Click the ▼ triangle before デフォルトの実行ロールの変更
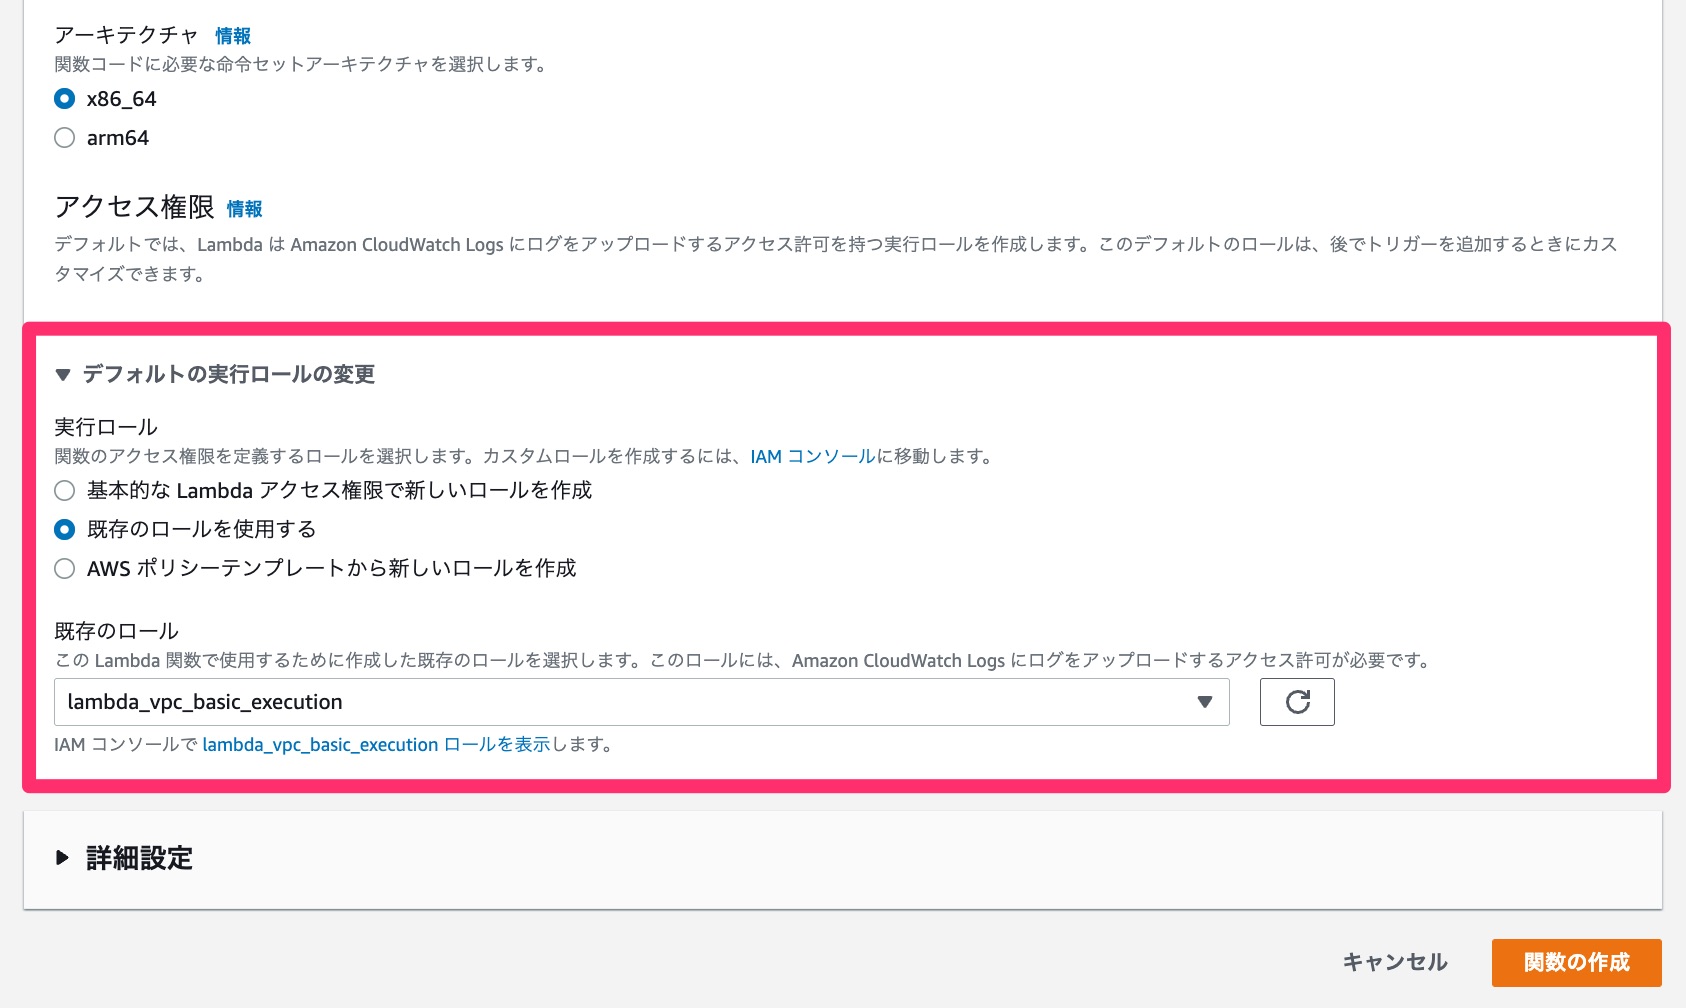Viewport: 1686px width, 1008px height. point(63,375)
